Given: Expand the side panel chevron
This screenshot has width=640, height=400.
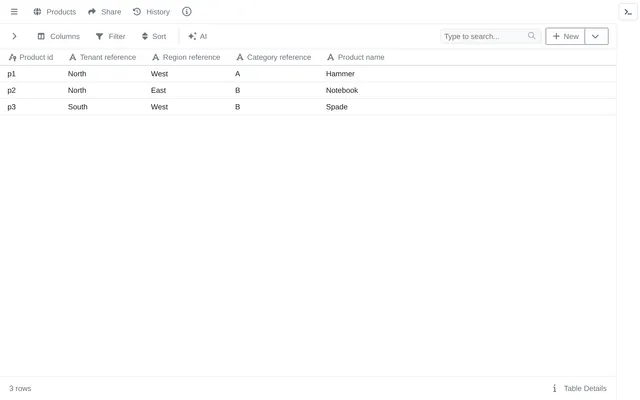Looking at the screenshot, I should (x=14, y=36).
